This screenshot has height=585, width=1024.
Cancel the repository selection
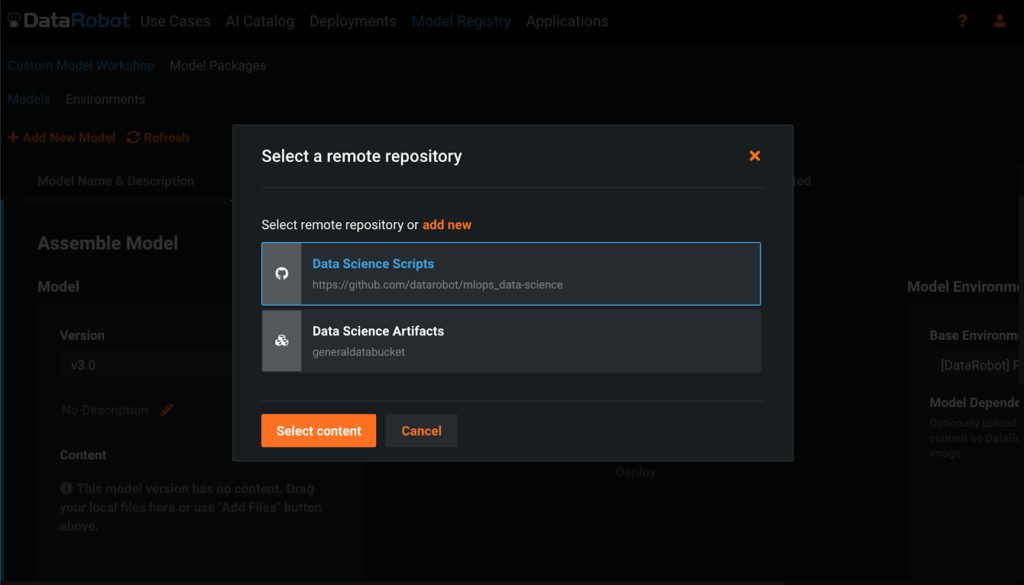(421, 430)
